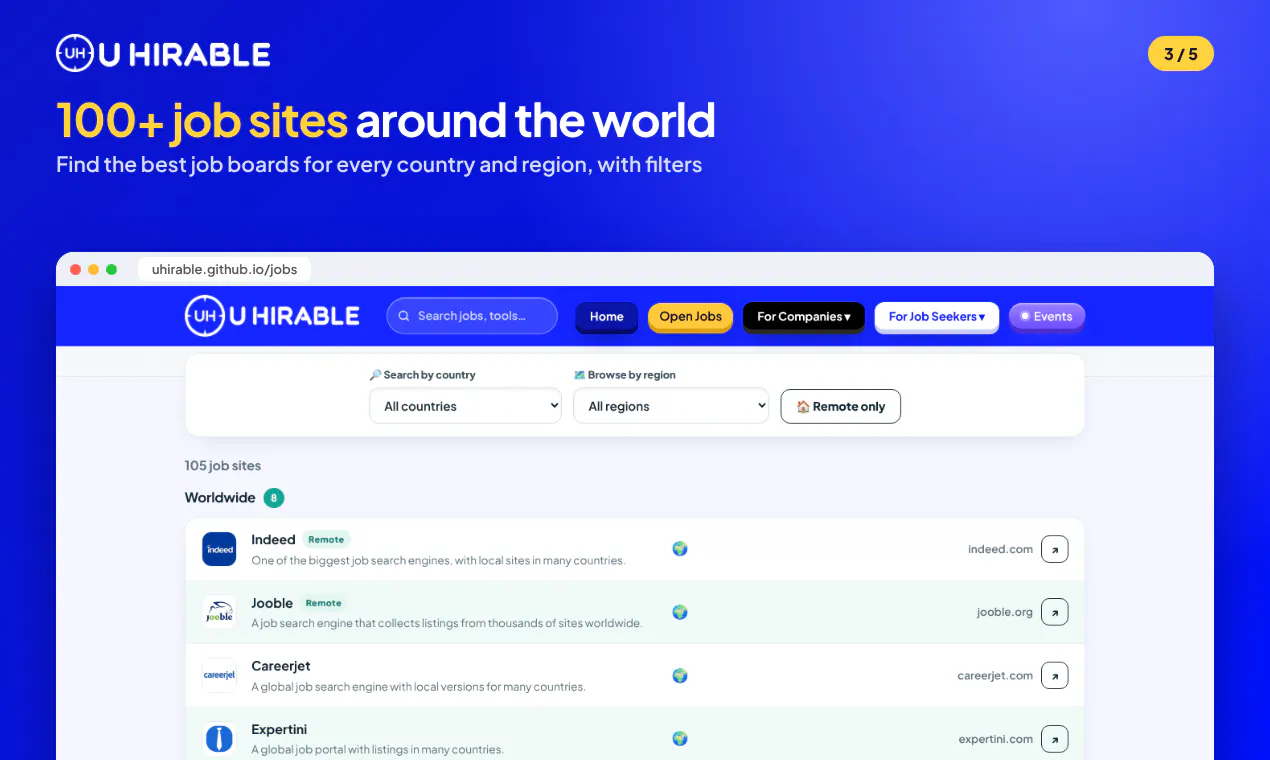Go to the Home page
Viewport: 1270px width, 760px height.
coord(607,316)
